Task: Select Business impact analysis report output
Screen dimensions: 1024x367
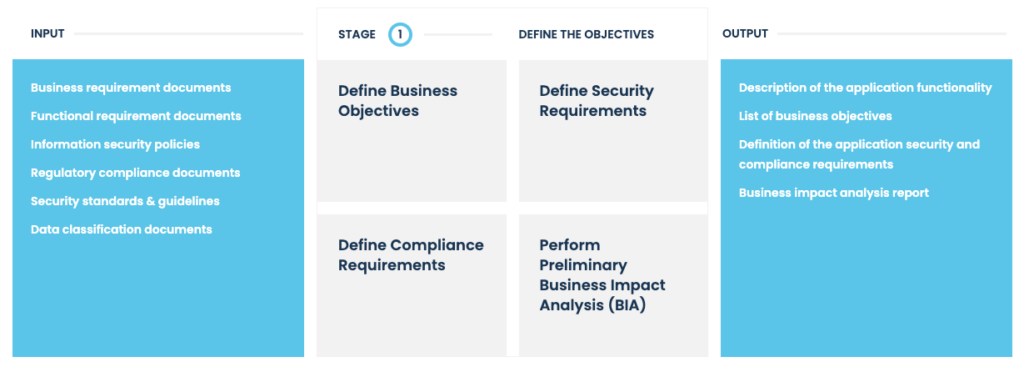Action: click(x=834, y=193)
